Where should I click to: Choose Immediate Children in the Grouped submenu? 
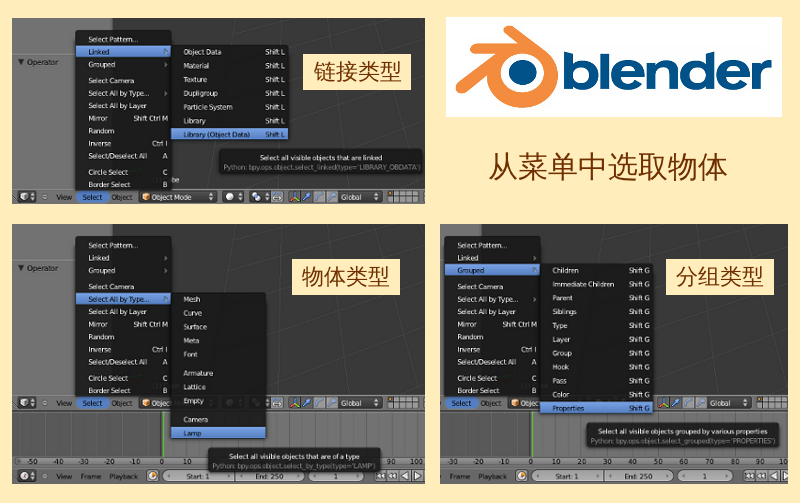tap(596, 284)
